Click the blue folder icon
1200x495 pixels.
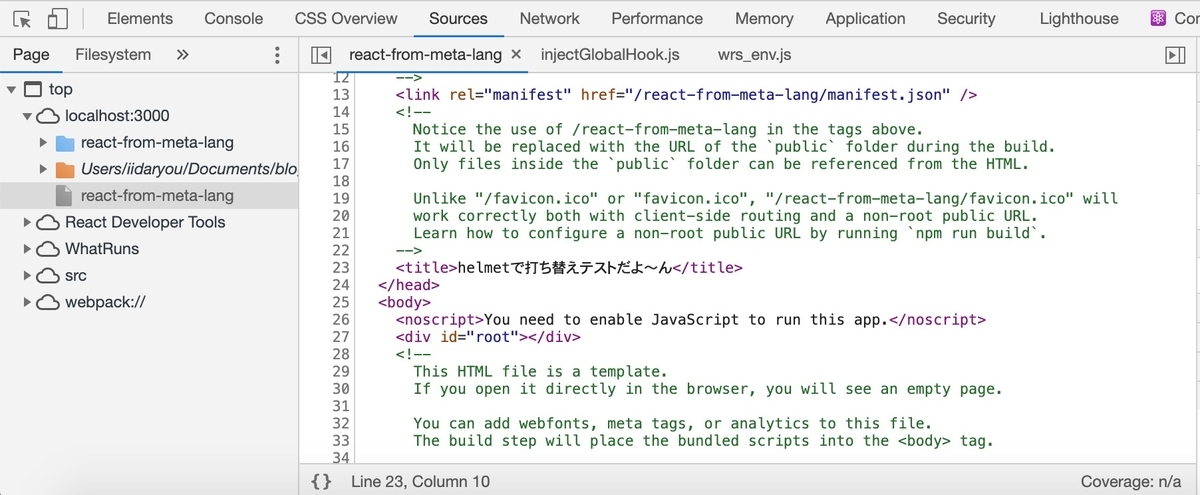(x=65, y=143)
